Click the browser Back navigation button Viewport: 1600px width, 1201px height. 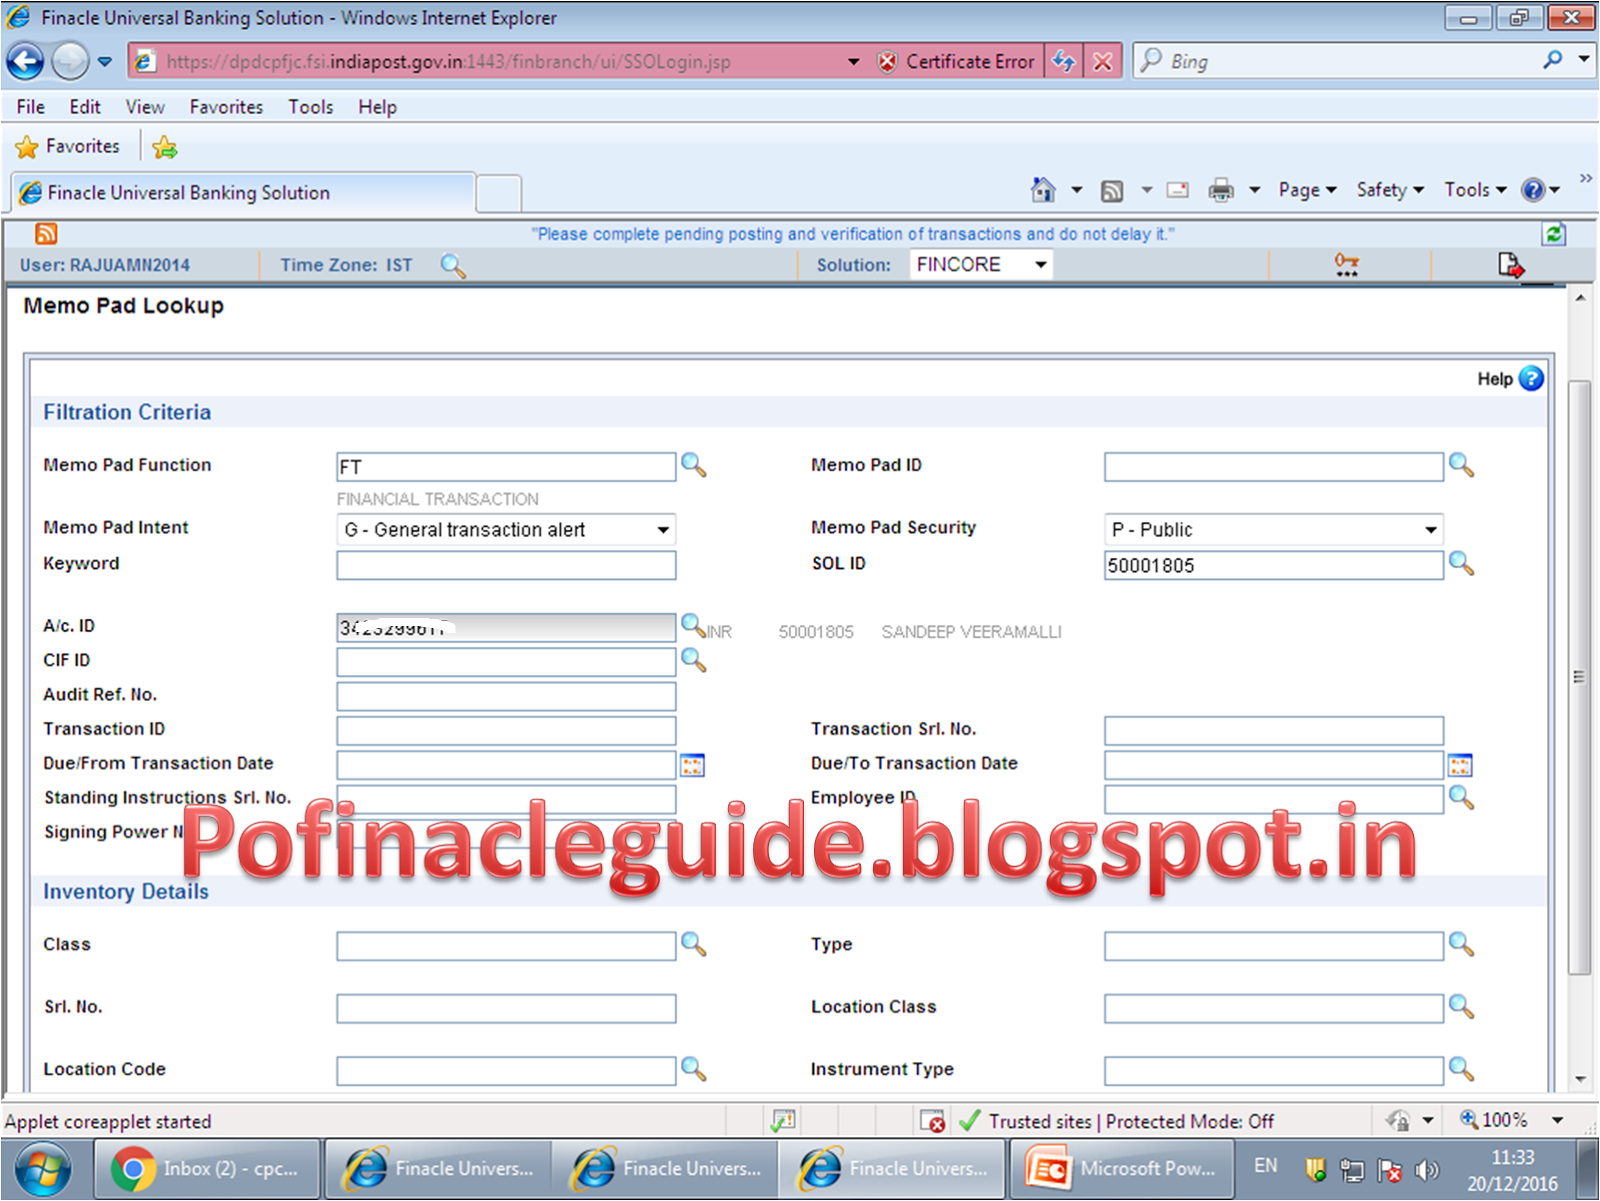[24, 61]
